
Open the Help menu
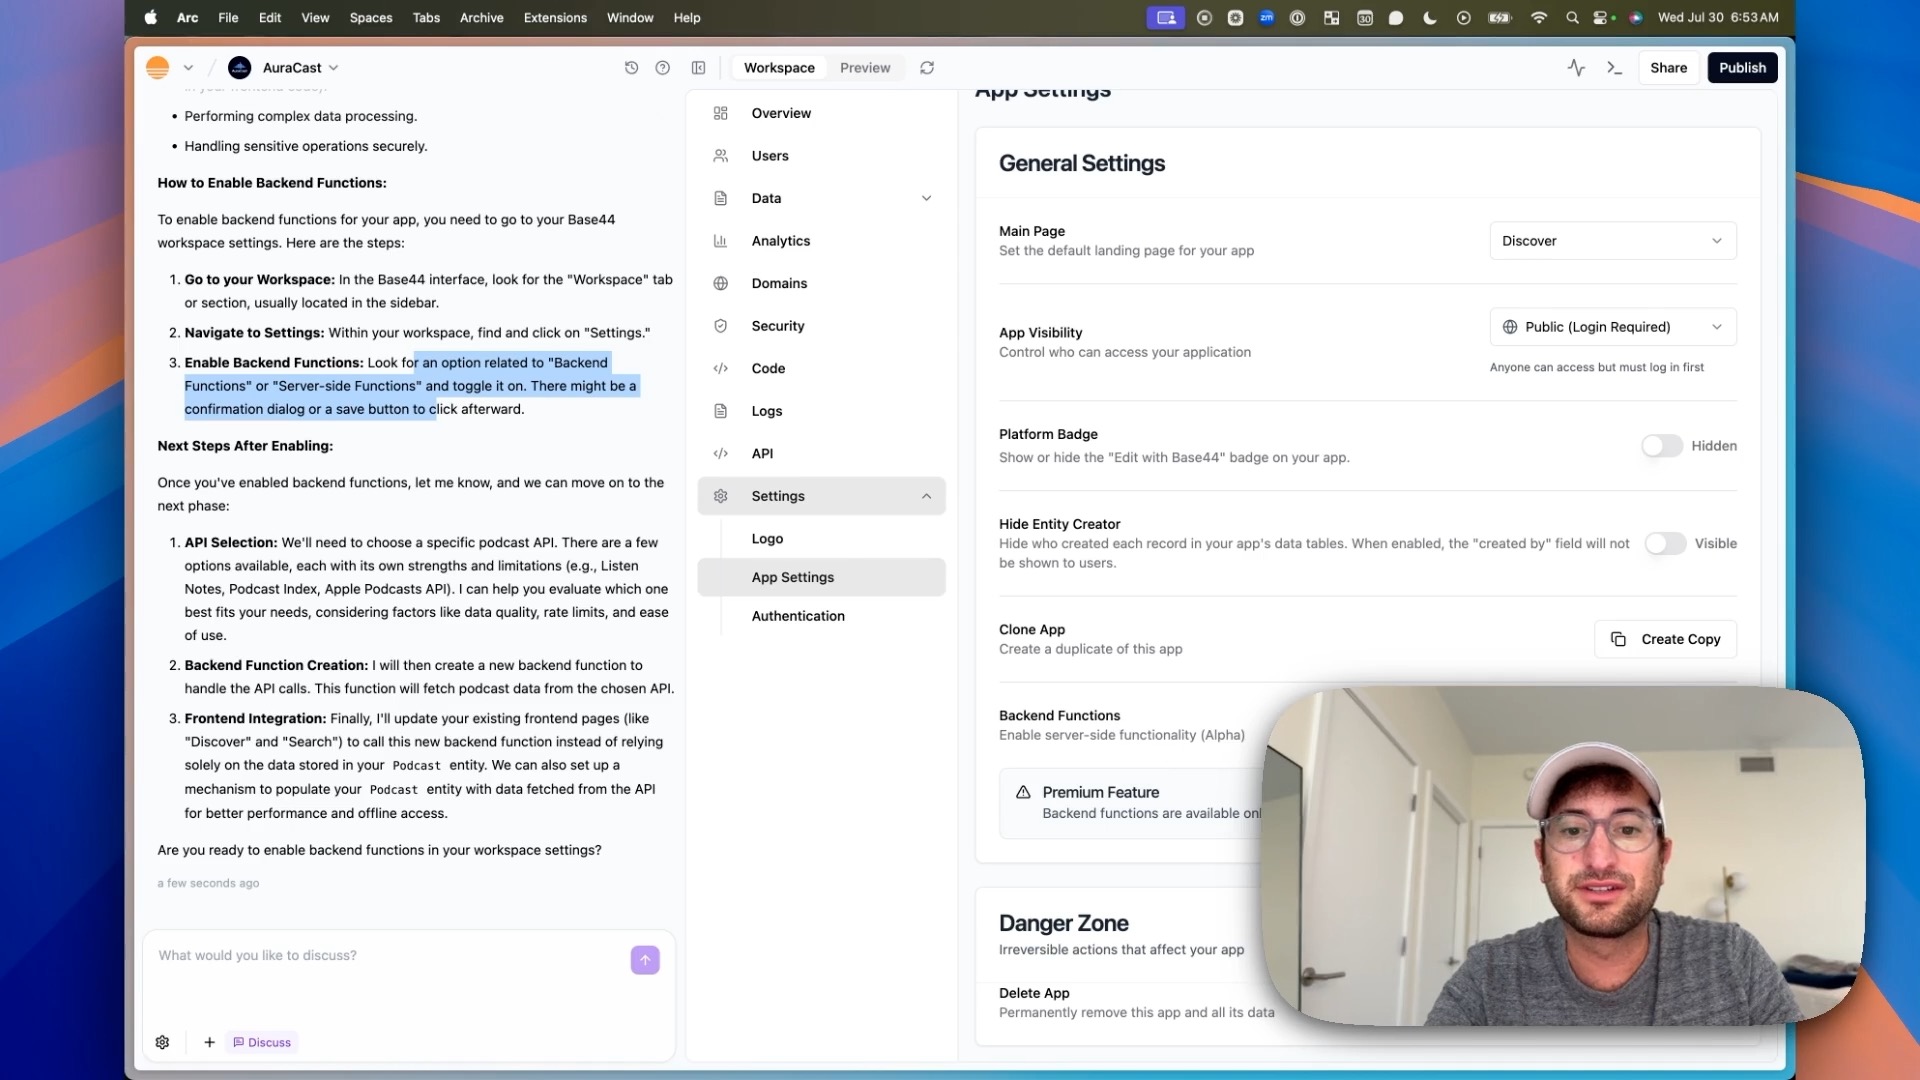click(687, 18)
